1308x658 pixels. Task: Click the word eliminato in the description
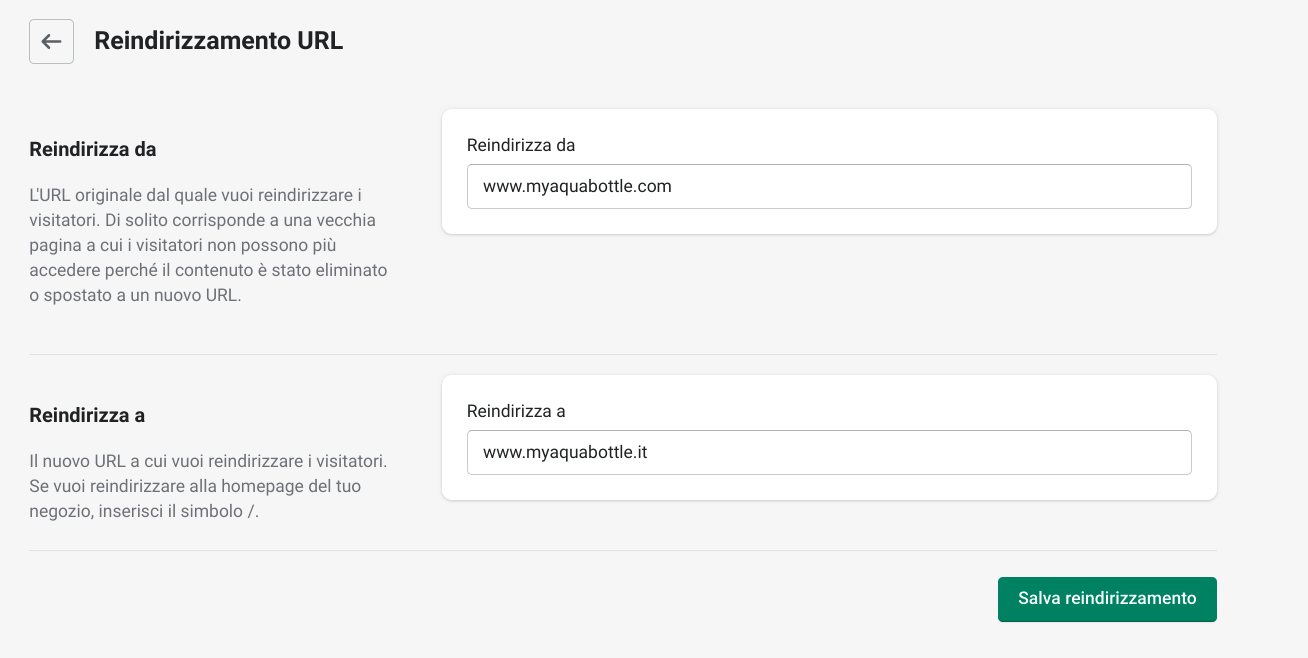point(349,271)
